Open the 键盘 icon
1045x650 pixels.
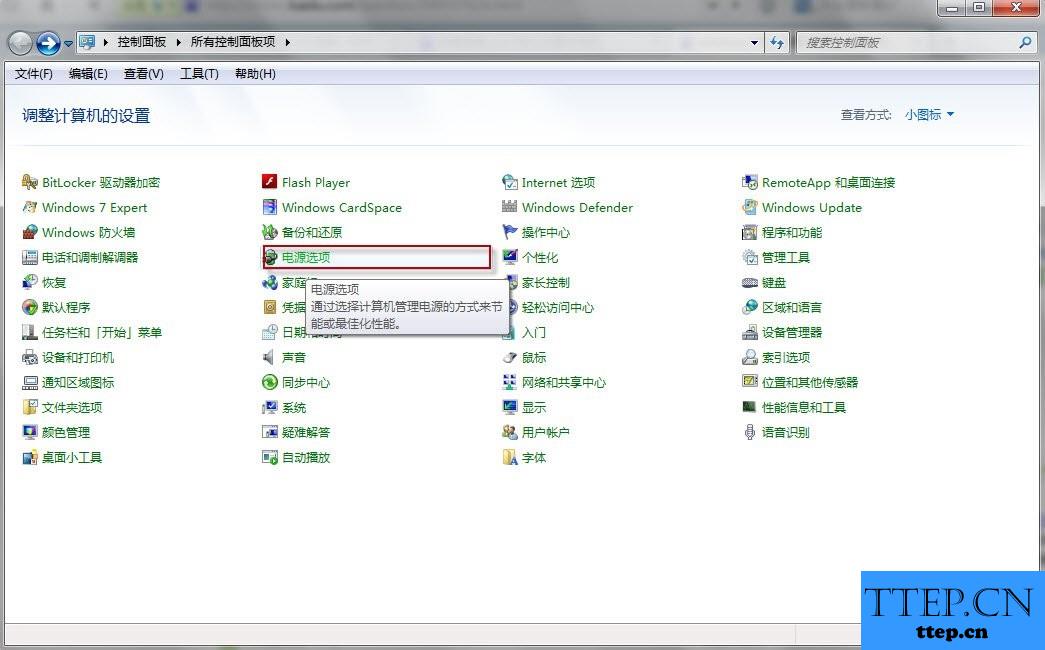coord(750,283)
